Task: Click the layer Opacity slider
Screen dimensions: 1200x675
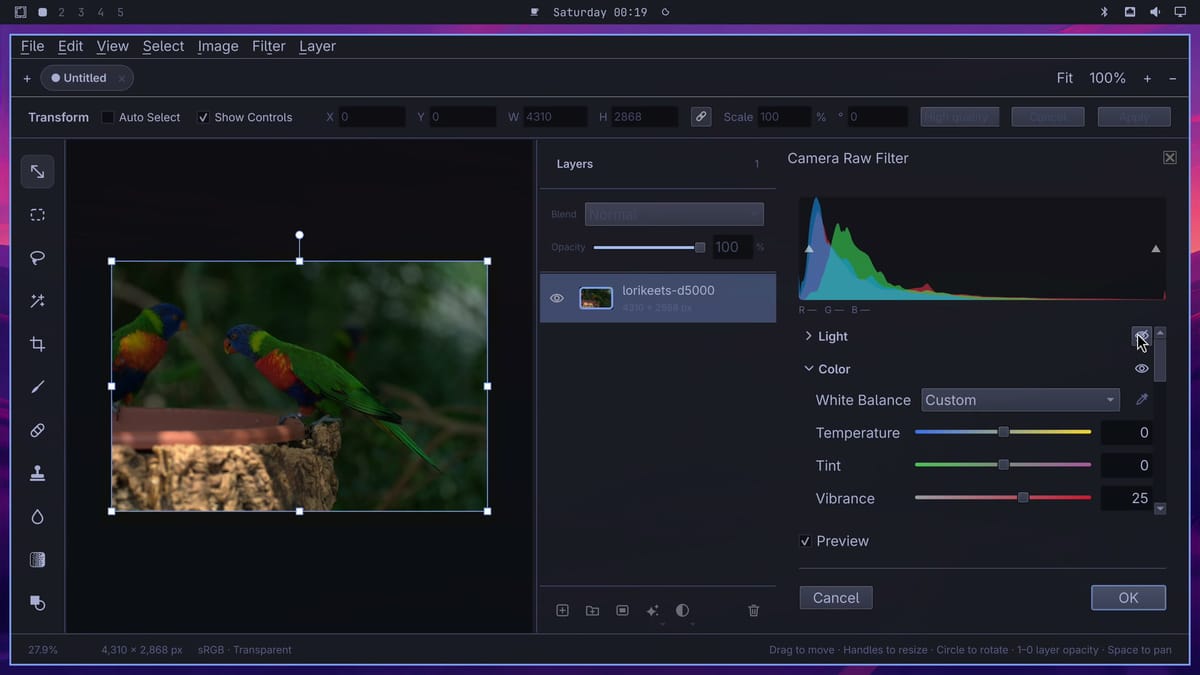Action: (649, 247)
